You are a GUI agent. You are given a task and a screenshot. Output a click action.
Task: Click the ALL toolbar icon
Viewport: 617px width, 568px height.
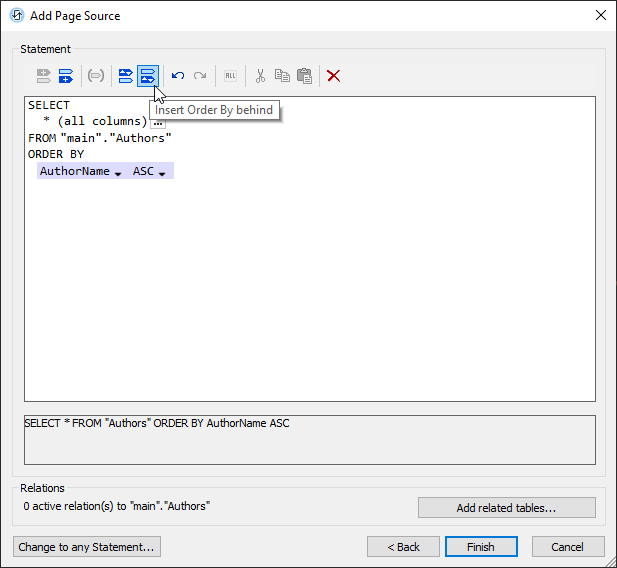click(230, 76)
